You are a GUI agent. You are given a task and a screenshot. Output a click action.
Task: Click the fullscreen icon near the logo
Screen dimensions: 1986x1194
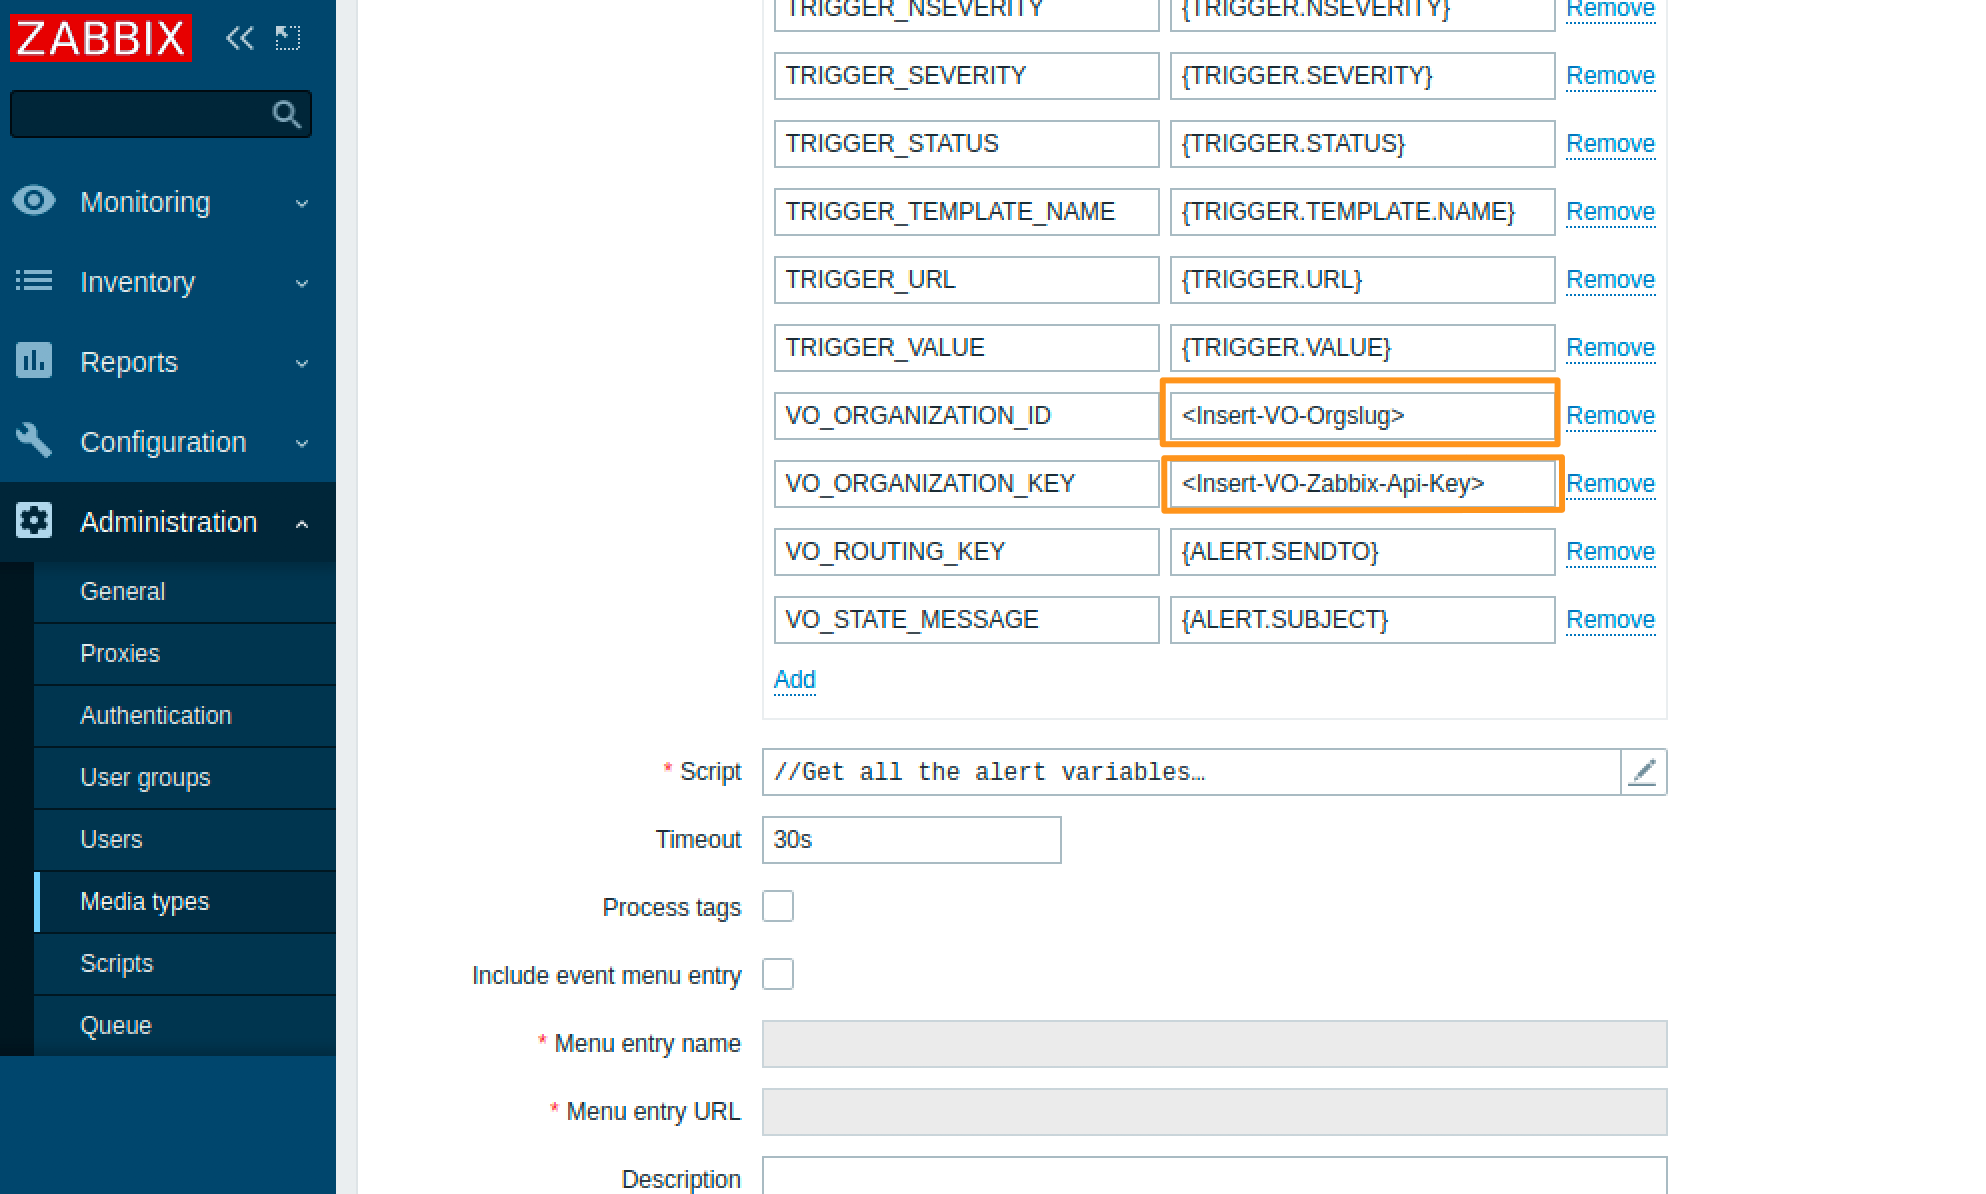[x=288, y=38]
